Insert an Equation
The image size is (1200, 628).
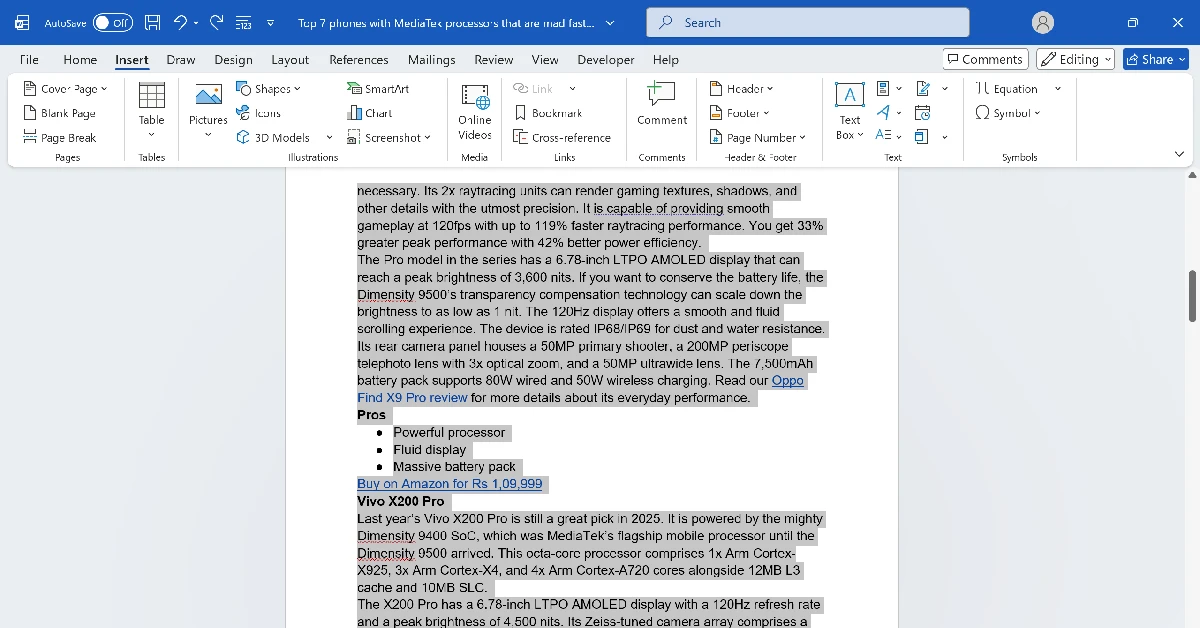1007,88
